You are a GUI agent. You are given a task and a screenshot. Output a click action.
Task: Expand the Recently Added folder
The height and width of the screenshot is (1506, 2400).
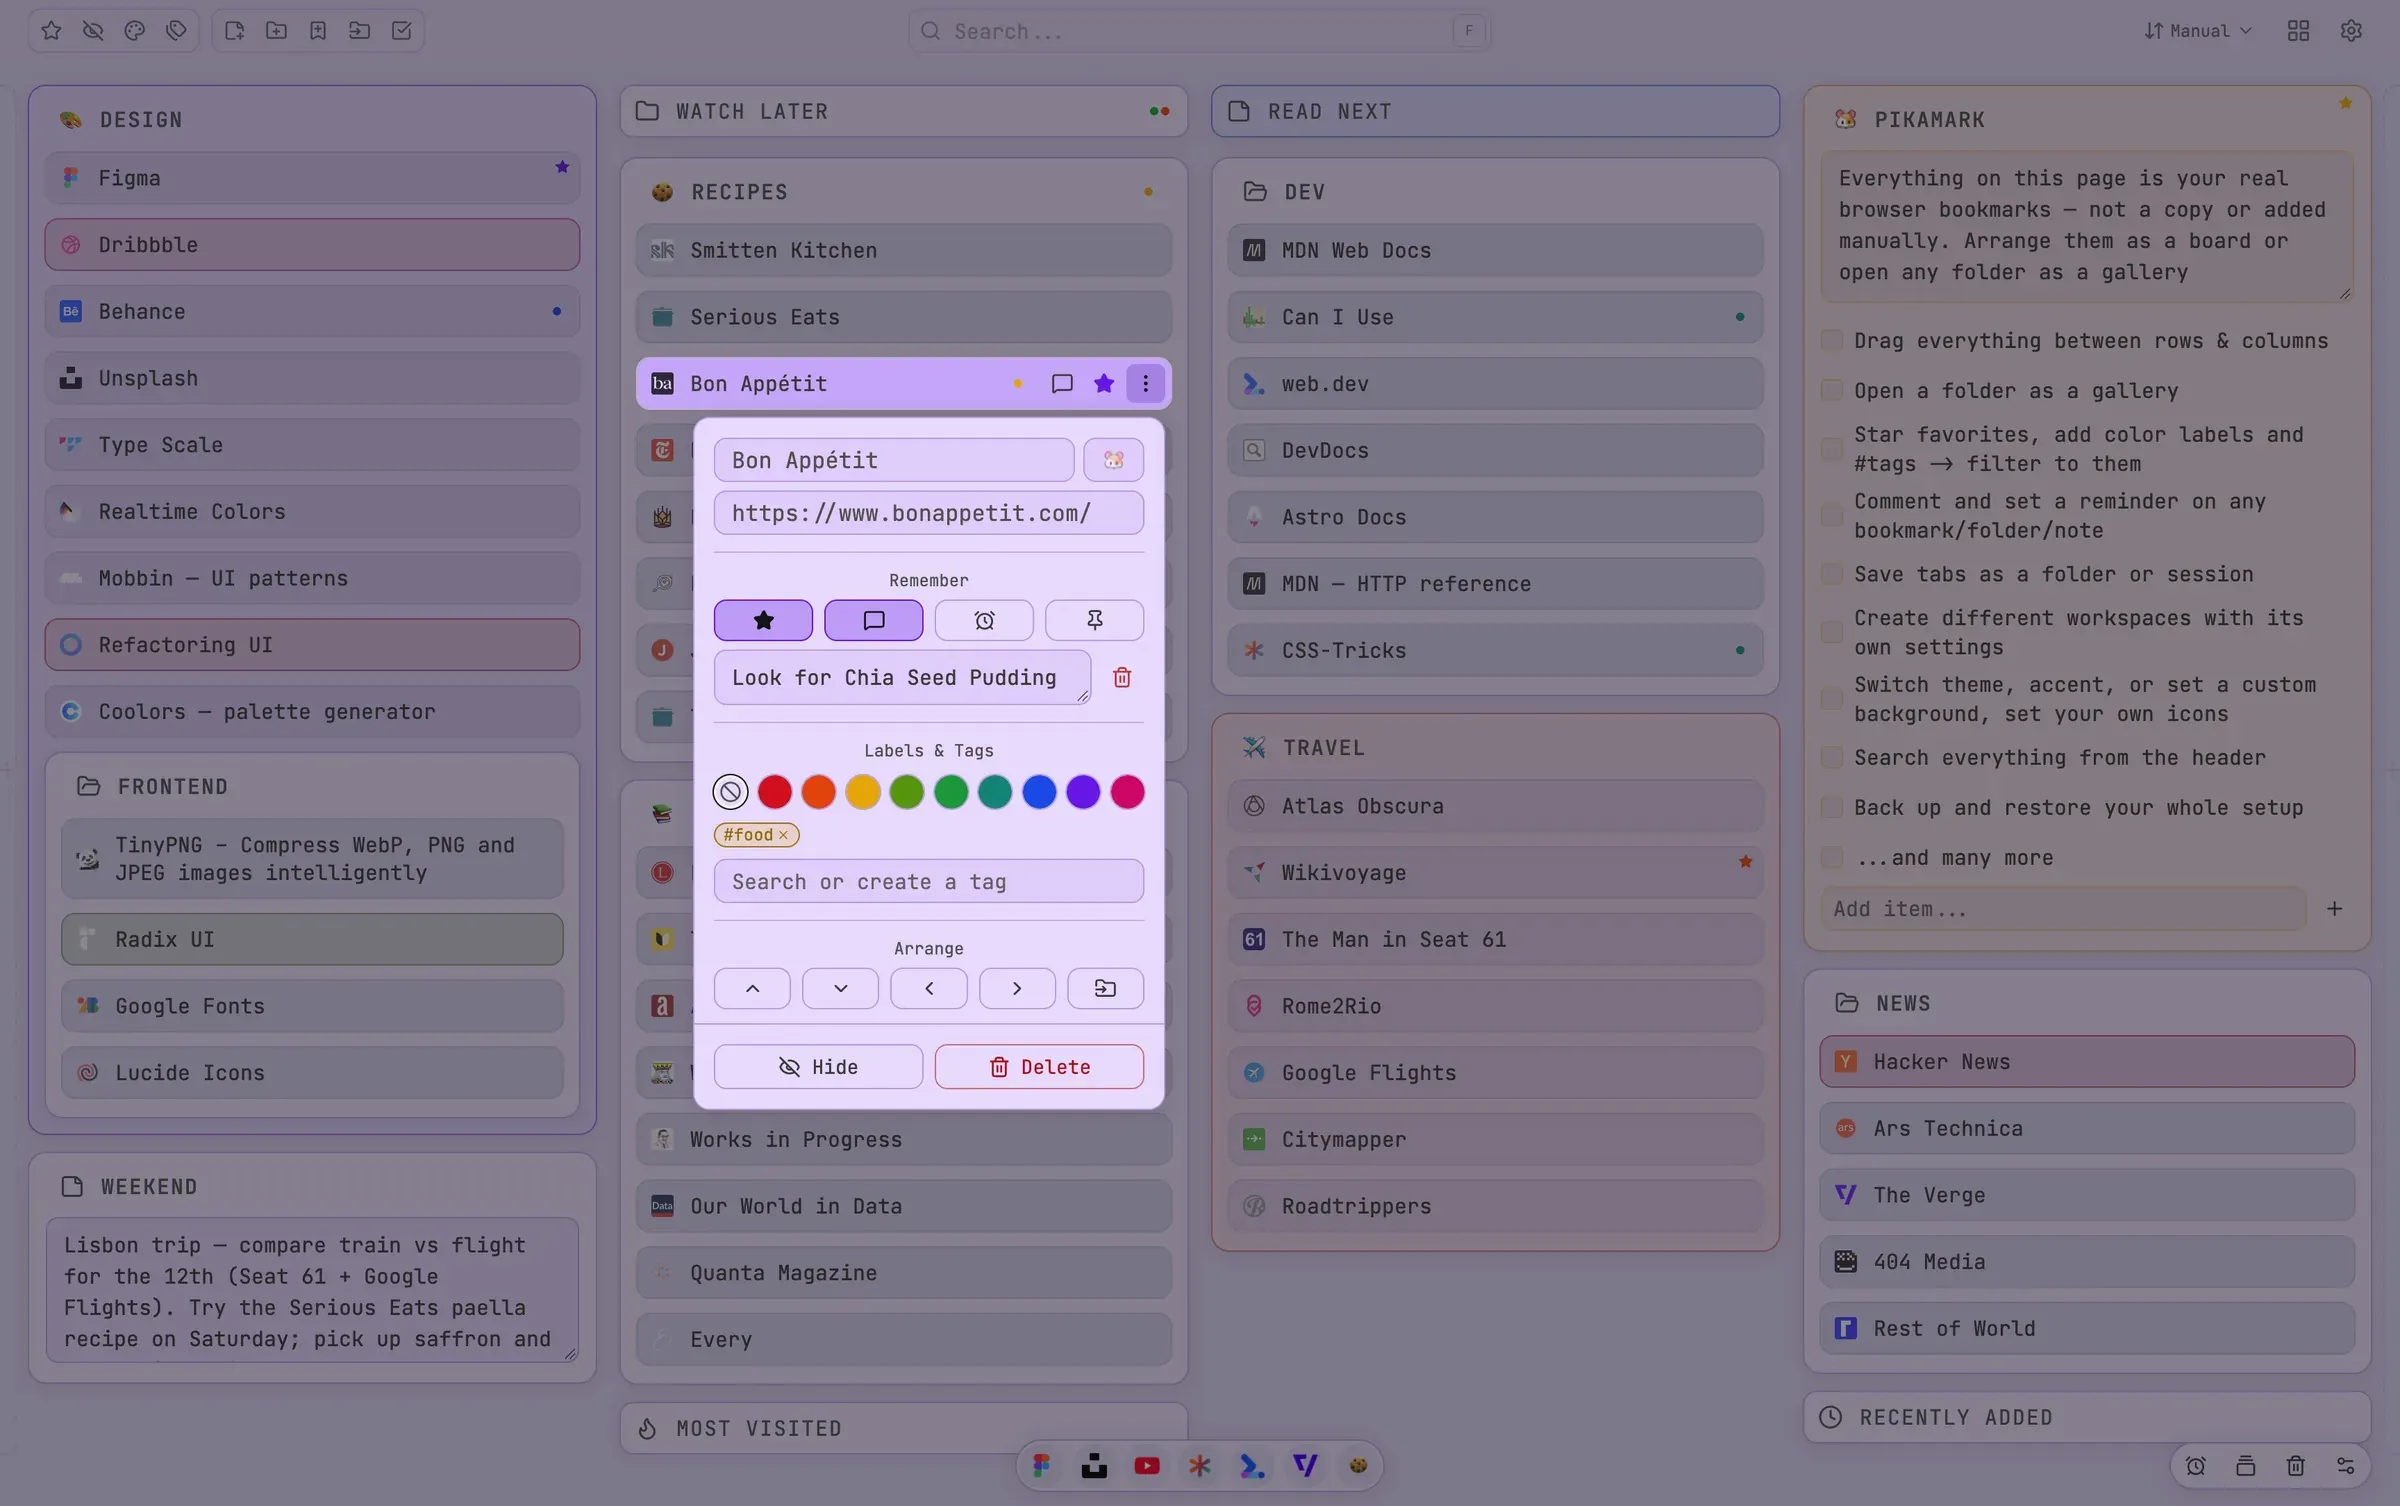(2087, 1417)
